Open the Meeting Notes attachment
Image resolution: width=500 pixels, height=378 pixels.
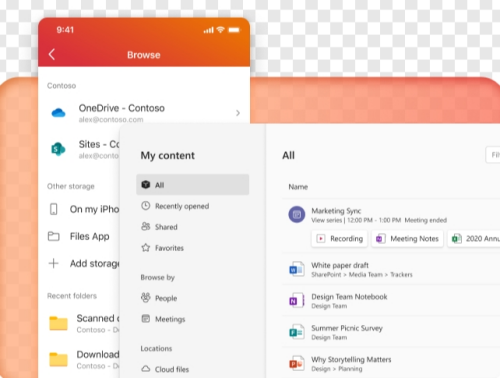pyautogui.click(x=407, y=239)
